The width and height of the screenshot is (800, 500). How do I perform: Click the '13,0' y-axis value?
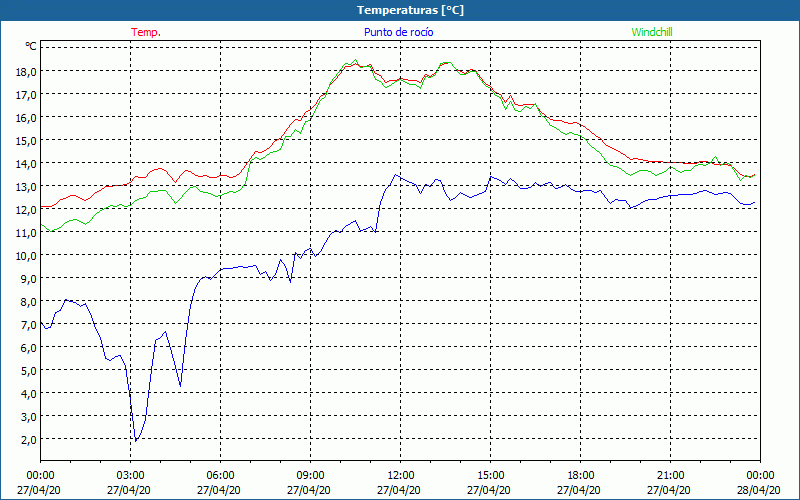(26, 187)
